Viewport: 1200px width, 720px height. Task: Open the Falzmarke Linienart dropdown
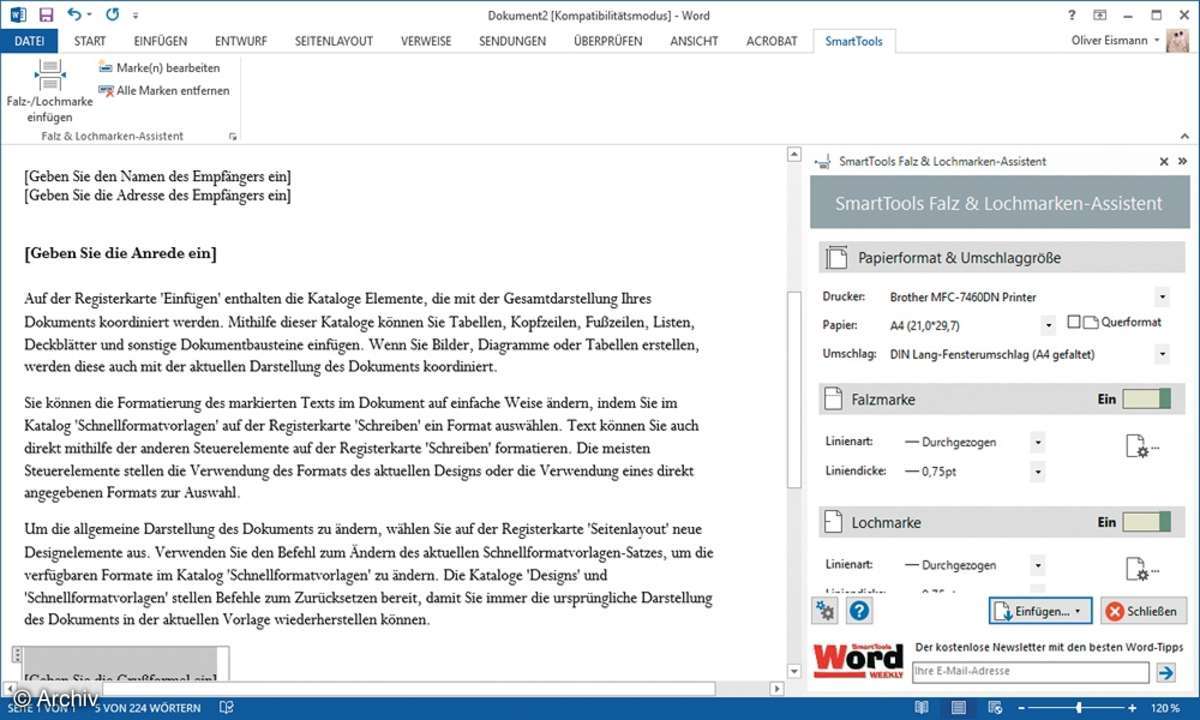(x=1038, y=441)
